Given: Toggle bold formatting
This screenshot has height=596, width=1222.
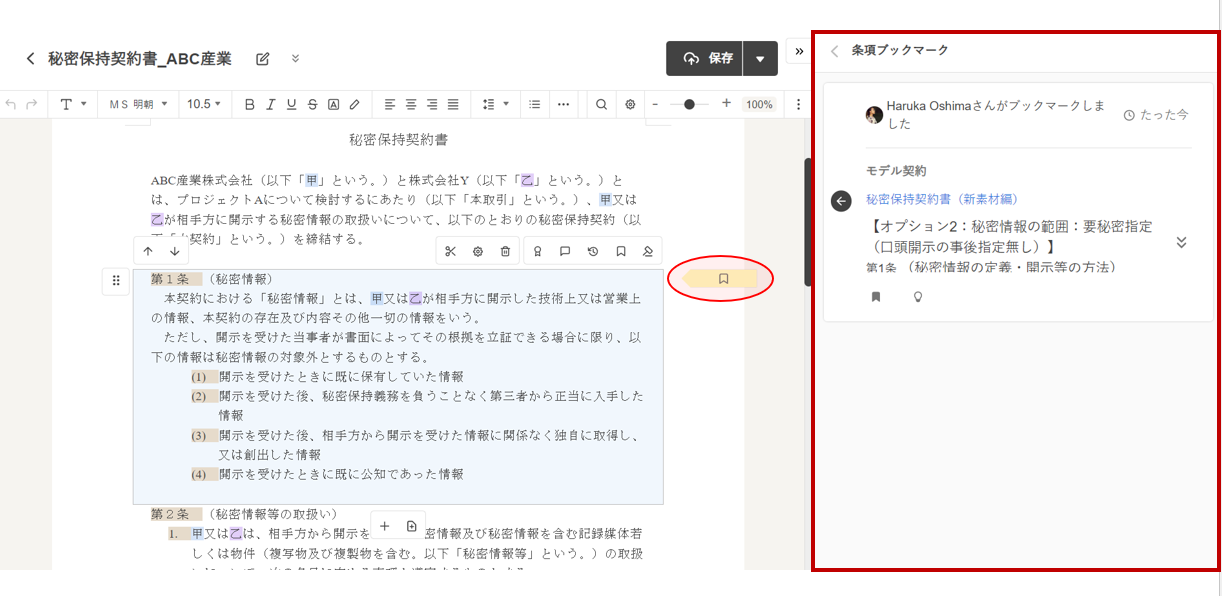Looking at the screenshot, I should [x=249, y=104].
